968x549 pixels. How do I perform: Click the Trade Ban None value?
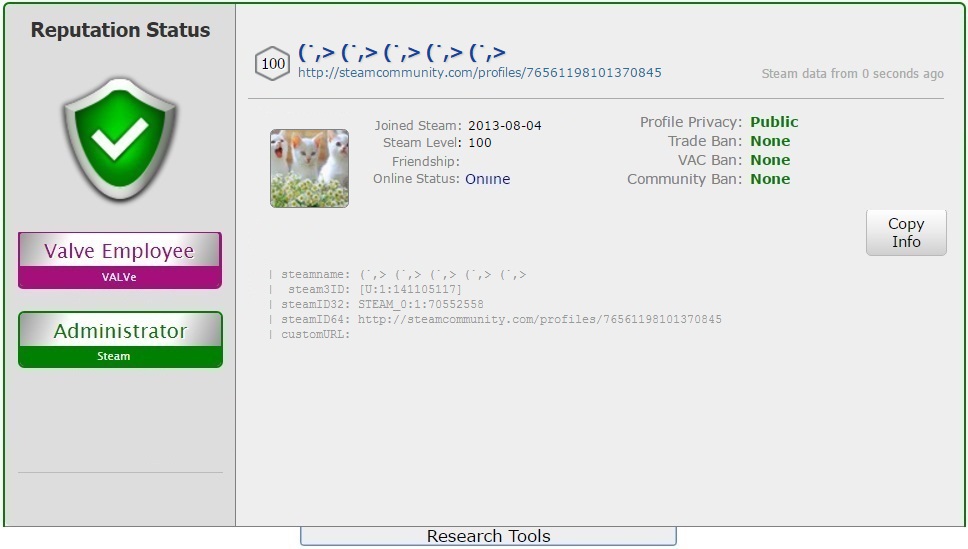[770, 141]
